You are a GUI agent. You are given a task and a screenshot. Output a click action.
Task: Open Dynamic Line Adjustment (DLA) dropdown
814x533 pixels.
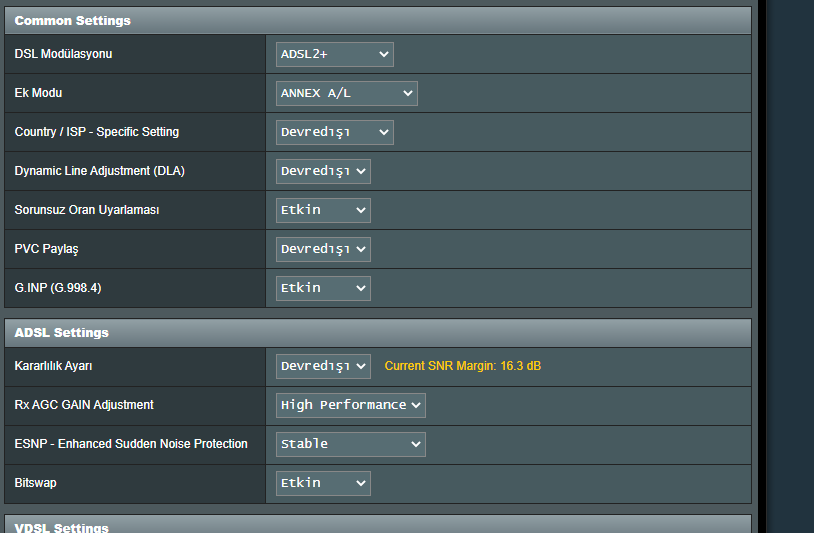click(x=323, y=171)
